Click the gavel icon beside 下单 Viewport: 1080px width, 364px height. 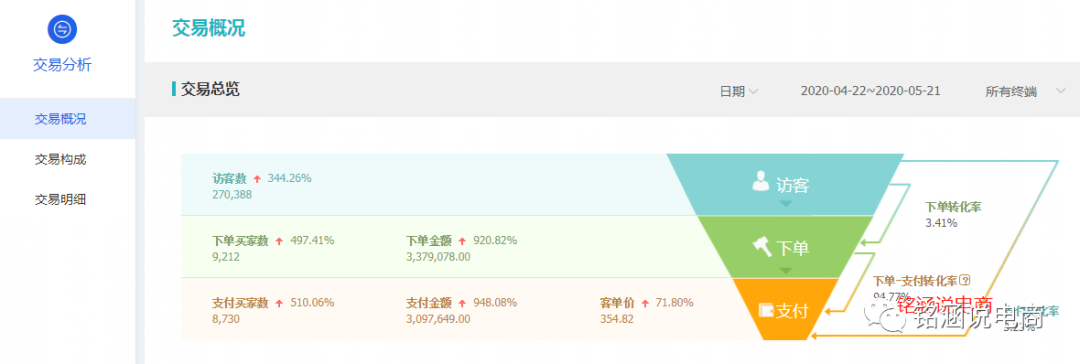tap(760, 244)
